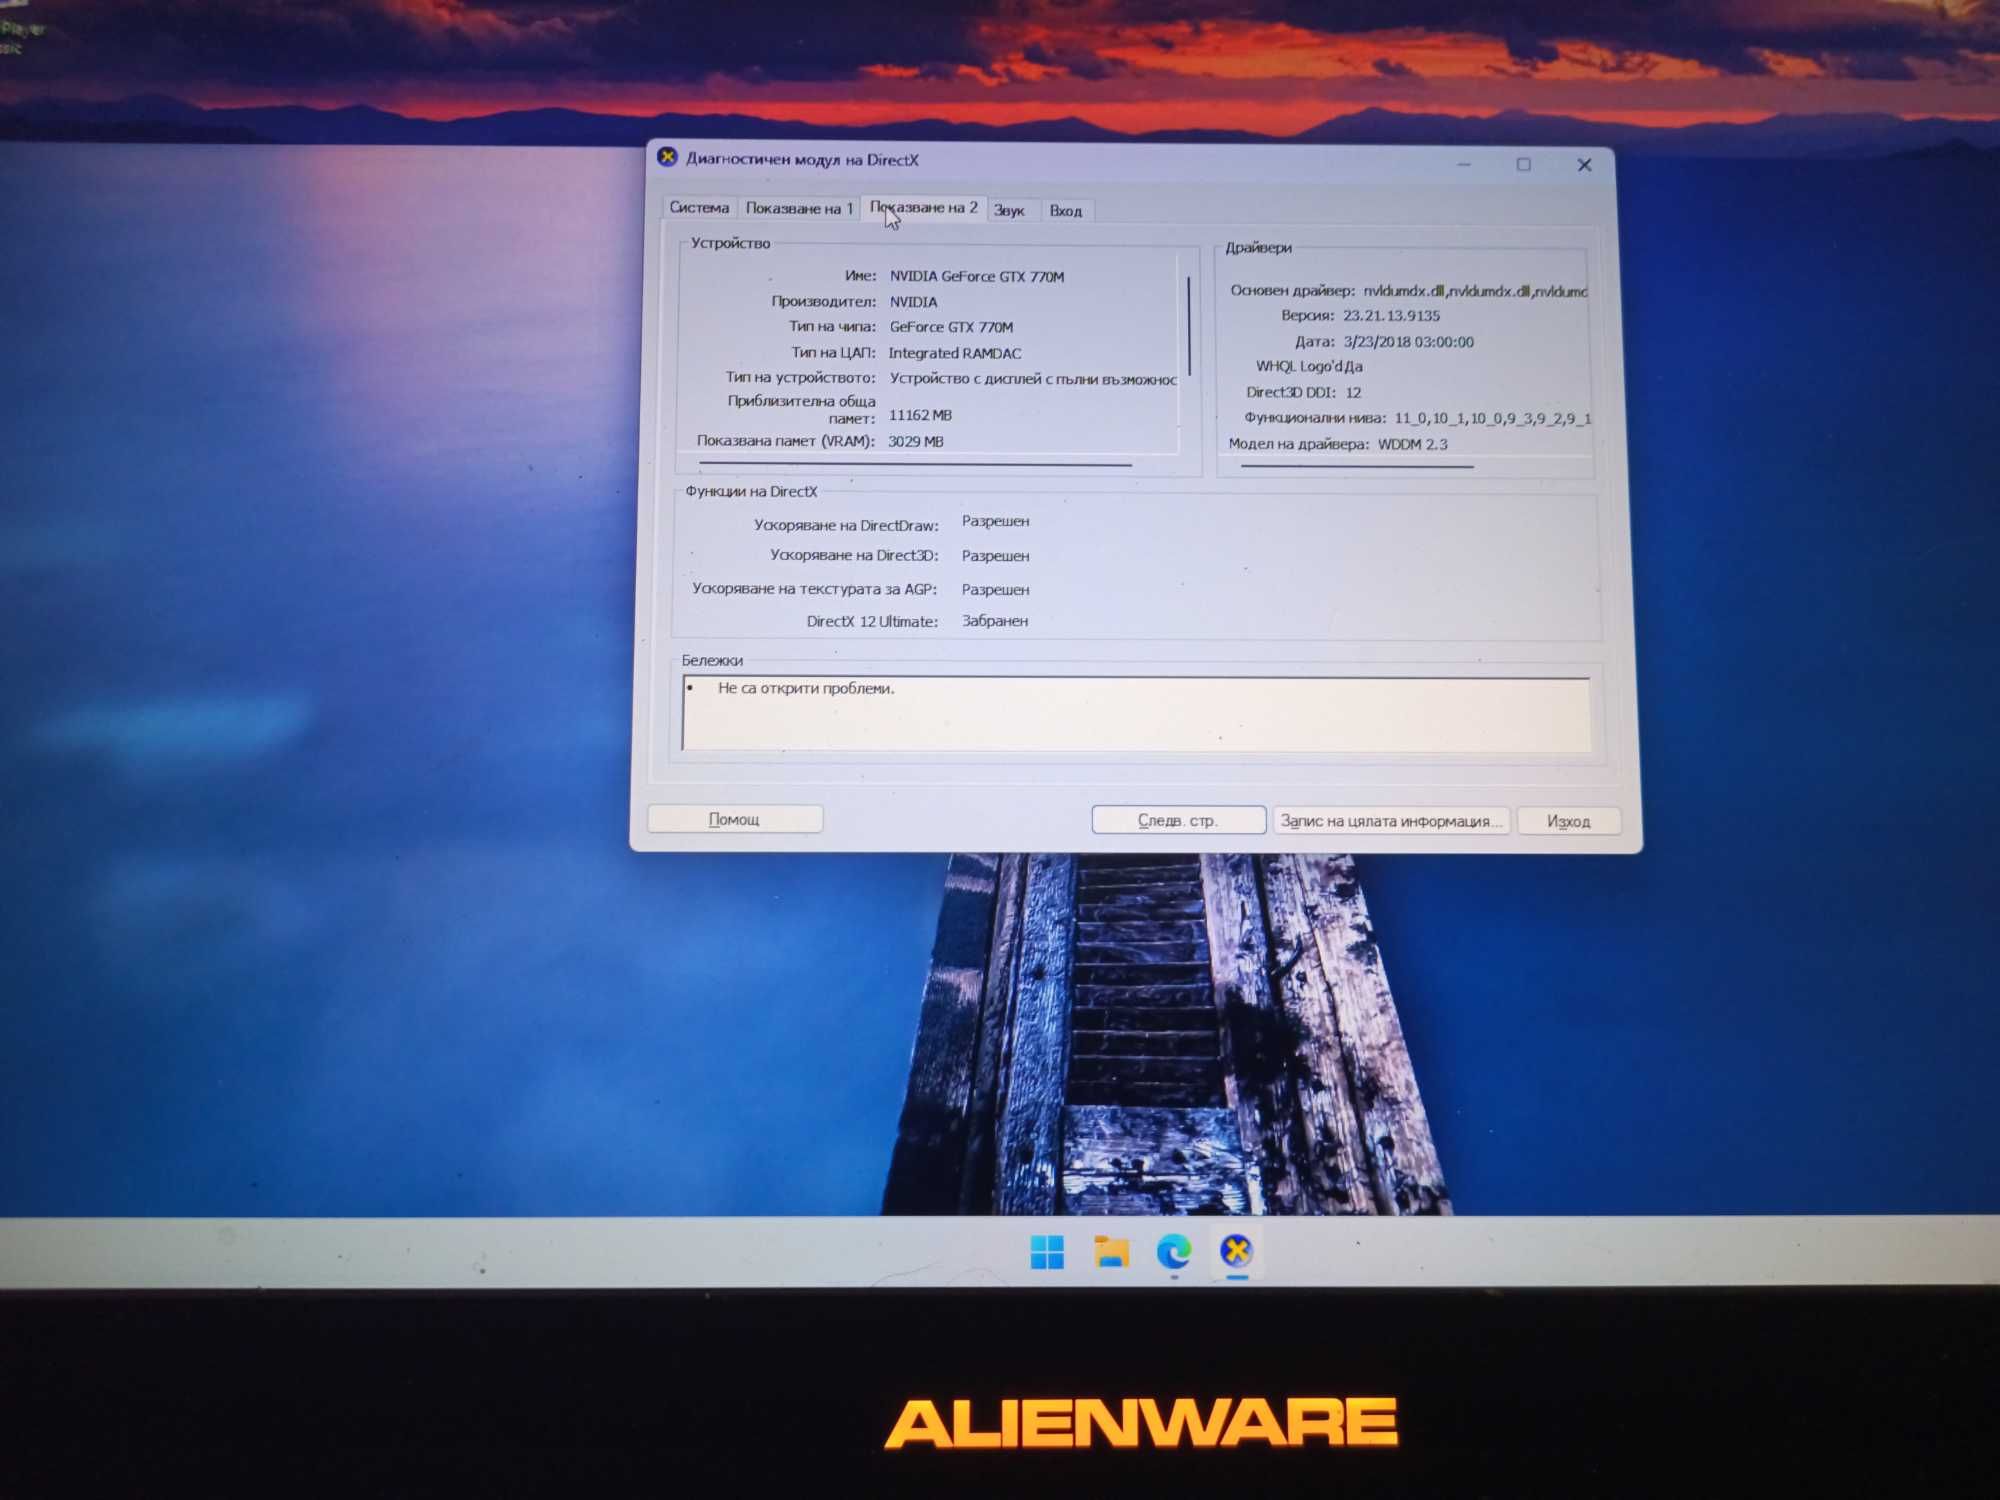Select the Производител value 'NVIDIA'

913,301
